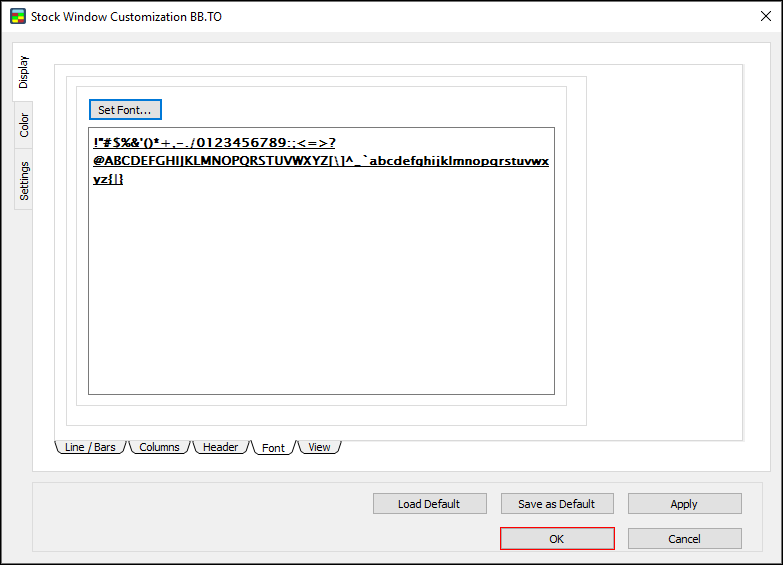The width and height of the screenshot is (783, 565).
Task: Click empty area of the font preview box
Action: (320, 300)
